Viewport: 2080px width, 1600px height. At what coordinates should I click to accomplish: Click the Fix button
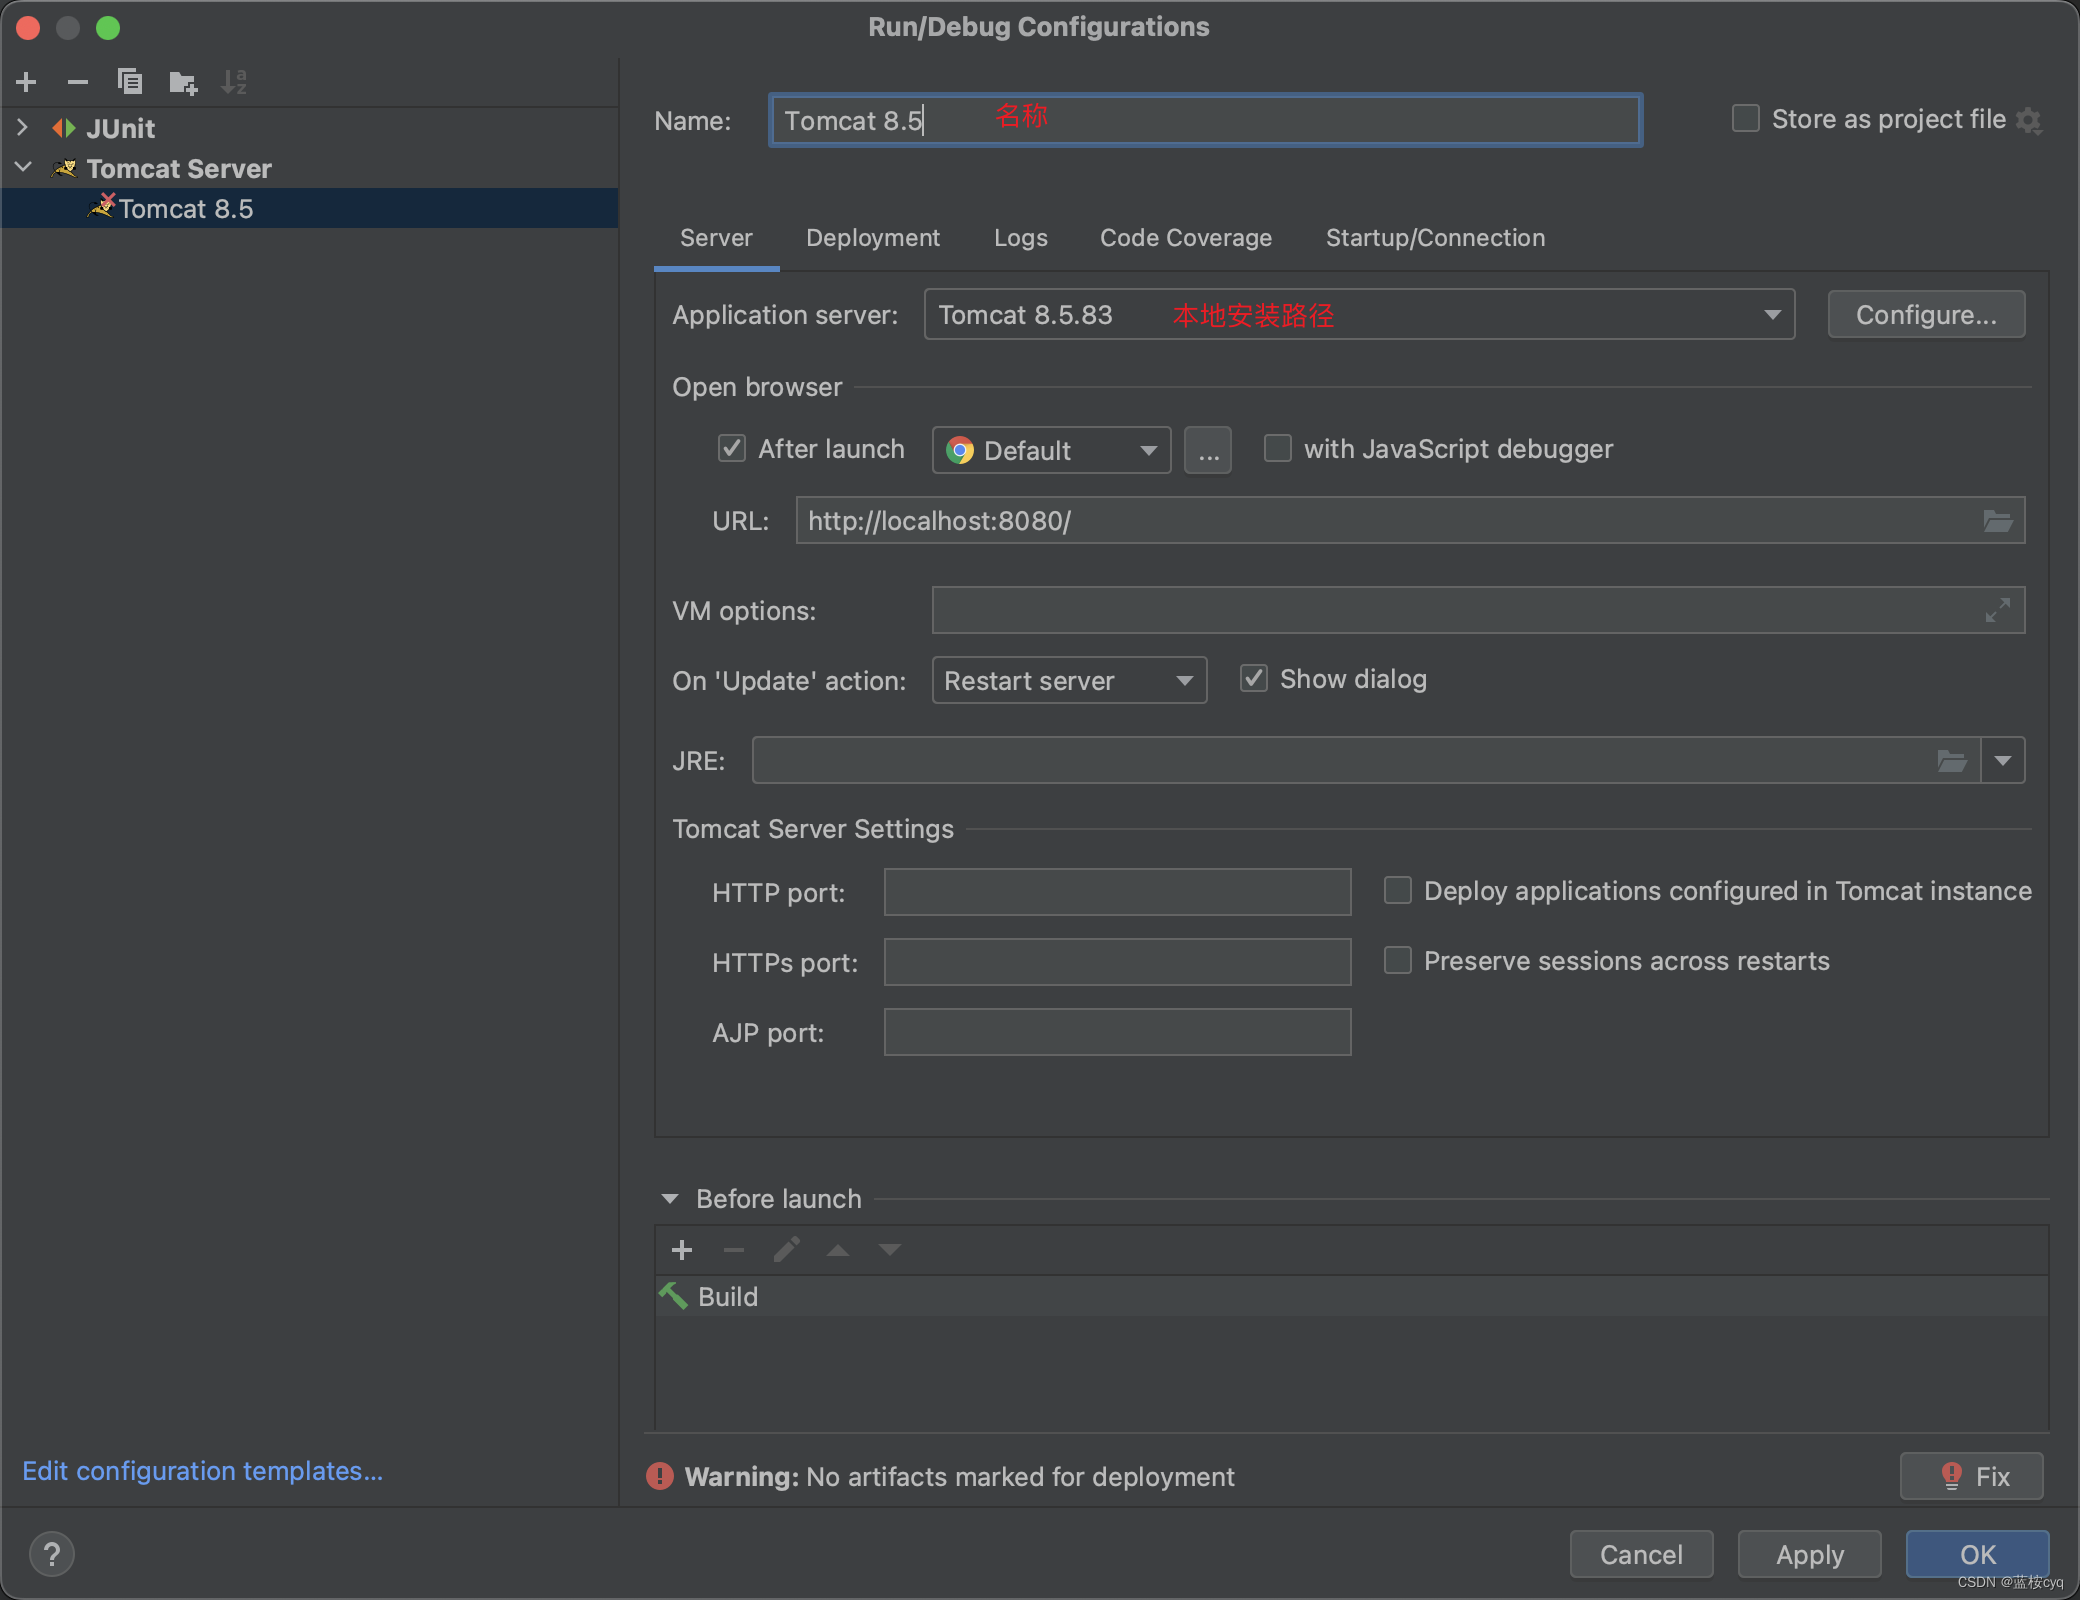[x=1971, y=1476]
